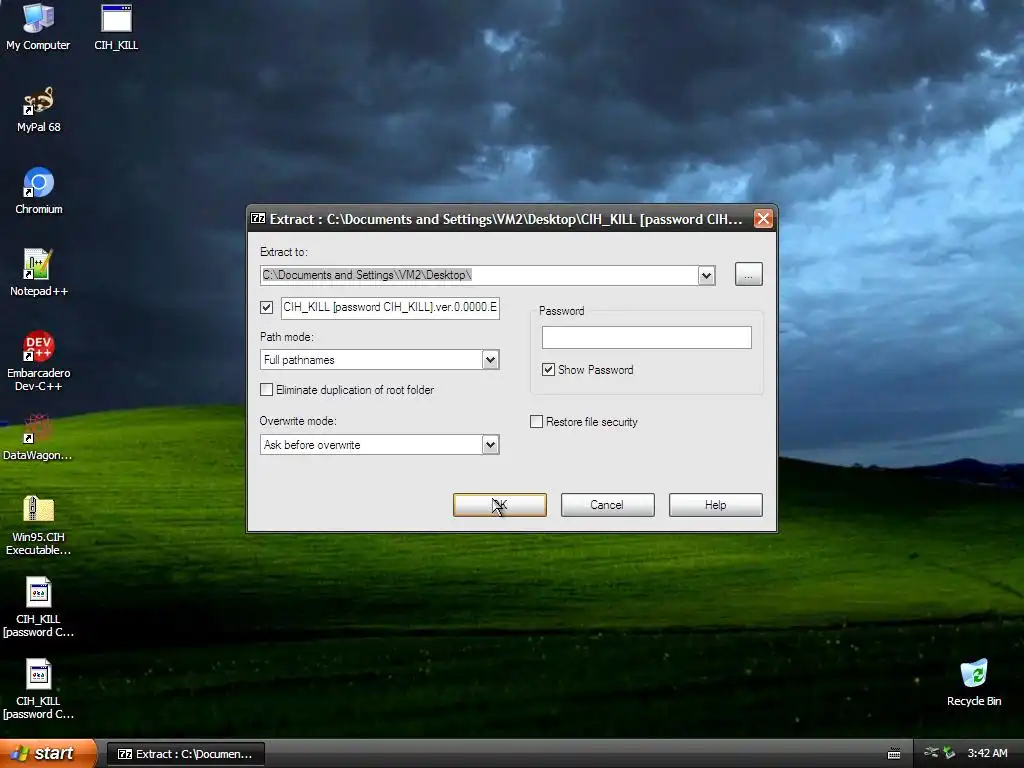Screen dimensions: 1024x768
Task: Click the Cancel button
Action: click(607, 505)
